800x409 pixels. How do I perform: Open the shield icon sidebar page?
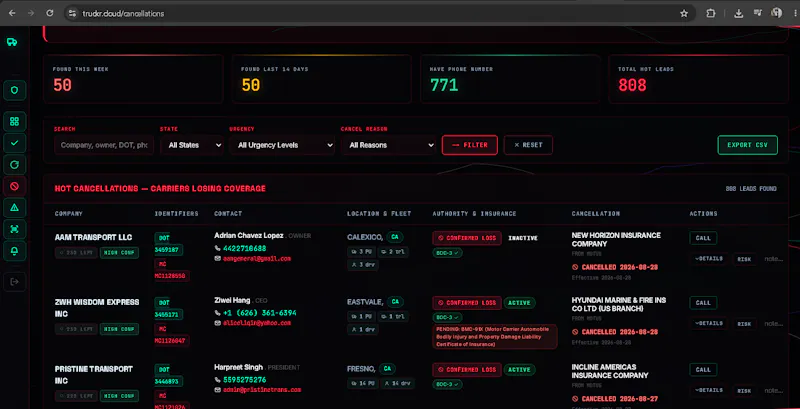tap(14, 90)
